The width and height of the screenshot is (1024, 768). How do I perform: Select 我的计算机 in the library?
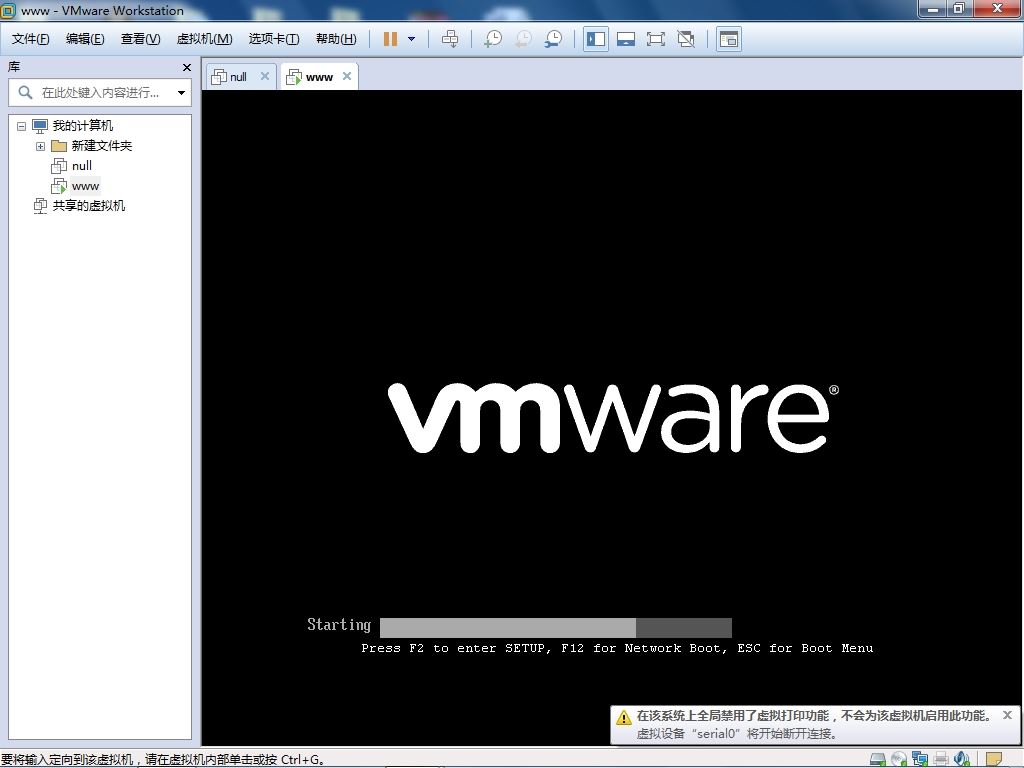pos(82,125)
